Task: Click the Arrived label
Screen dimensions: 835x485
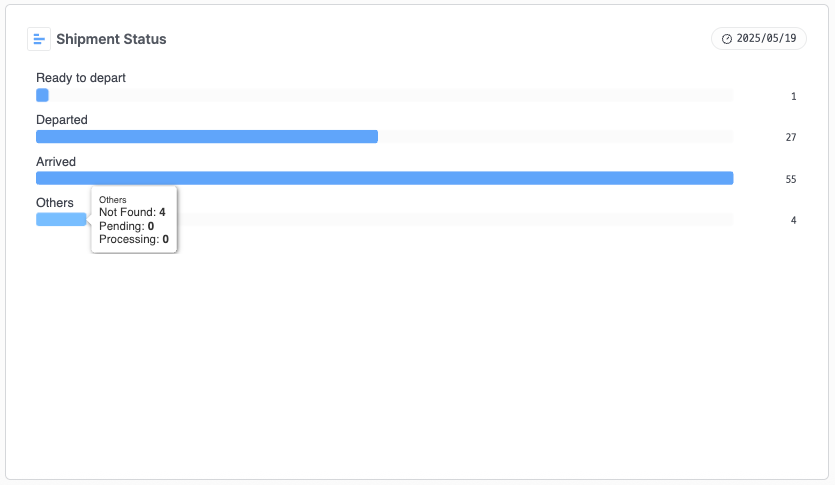Action: 56,162
